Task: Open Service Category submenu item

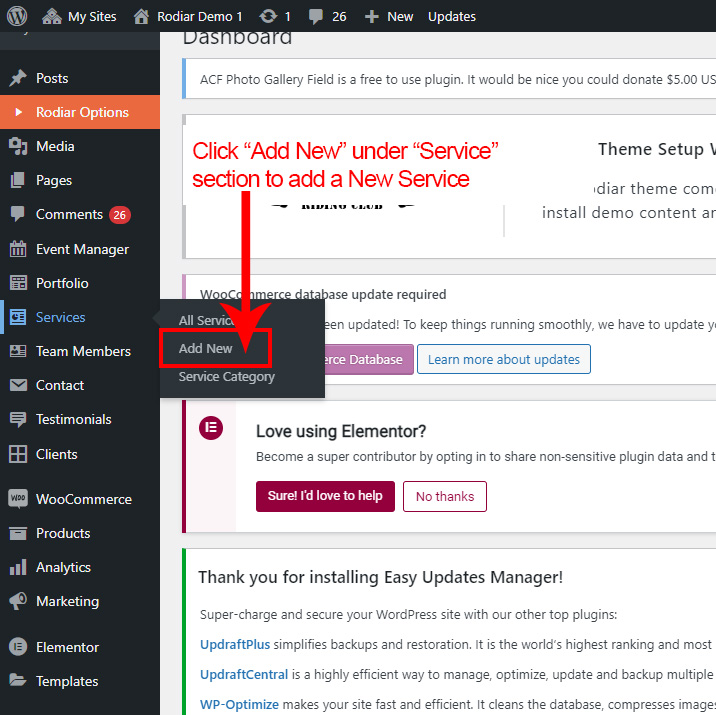Action: (226, 377)
